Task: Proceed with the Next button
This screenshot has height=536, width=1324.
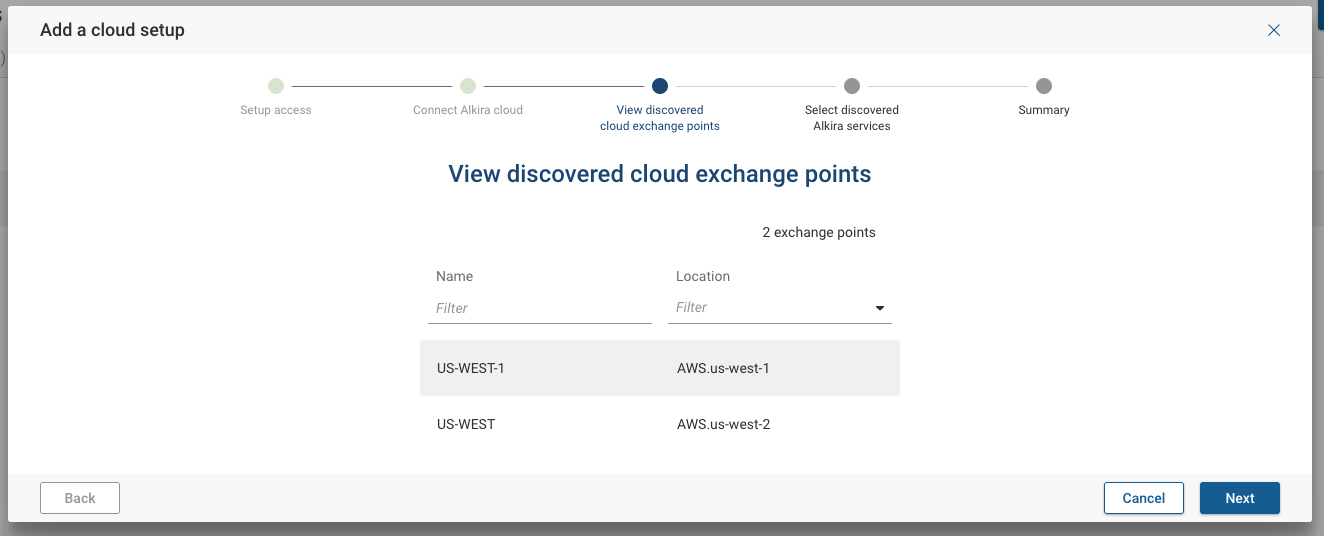Action: pos(1240,498)
